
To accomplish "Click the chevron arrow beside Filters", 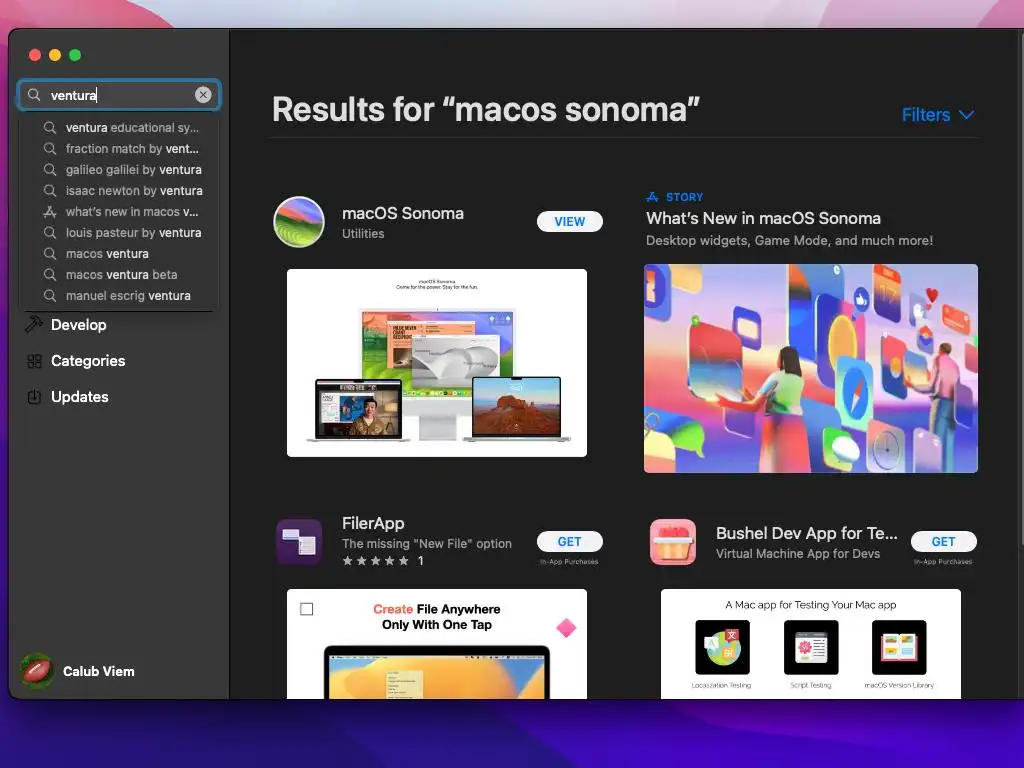I will tap(967, 115).
